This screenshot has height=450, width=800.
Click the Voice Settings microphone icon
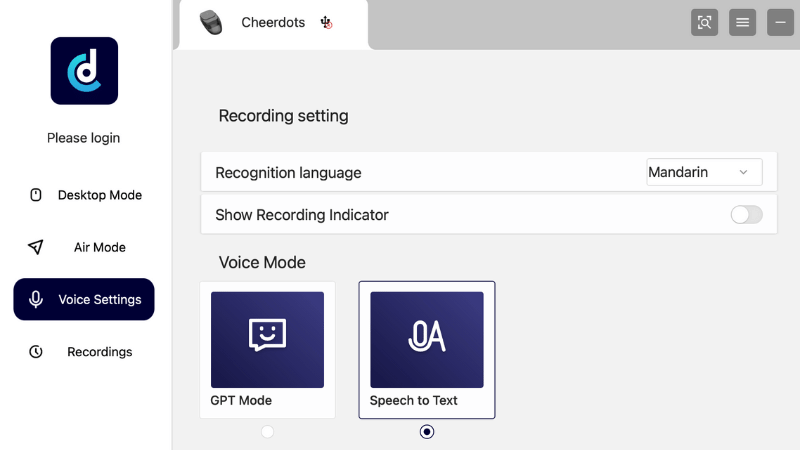point(36,299)
